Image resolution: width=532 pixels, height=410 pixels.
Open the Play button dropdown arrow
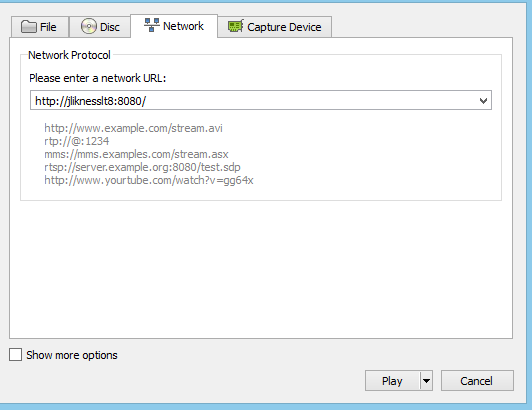pyautogui.click(x=426, y=381)
